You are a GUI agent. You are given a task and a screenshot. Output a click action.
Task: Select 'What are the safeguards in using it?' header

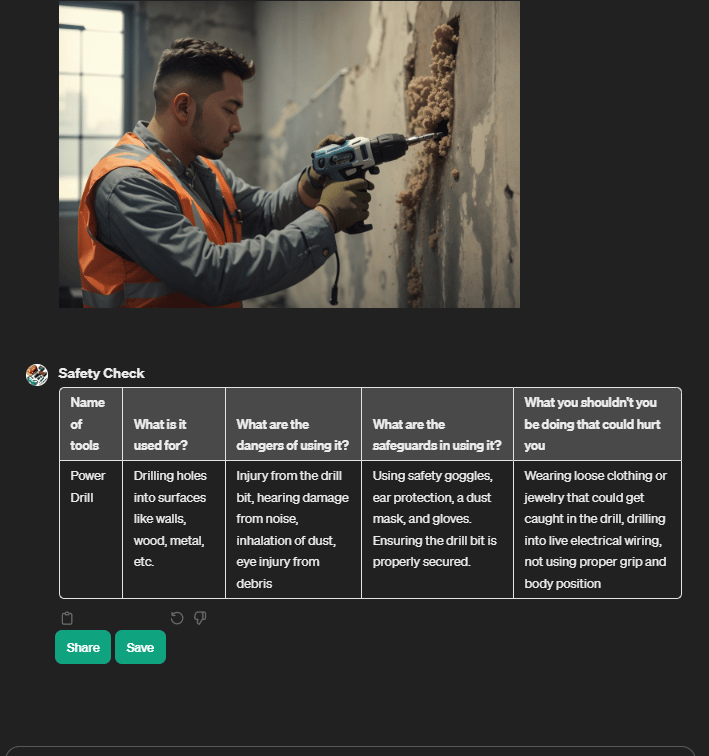click(x=437, y=424)
